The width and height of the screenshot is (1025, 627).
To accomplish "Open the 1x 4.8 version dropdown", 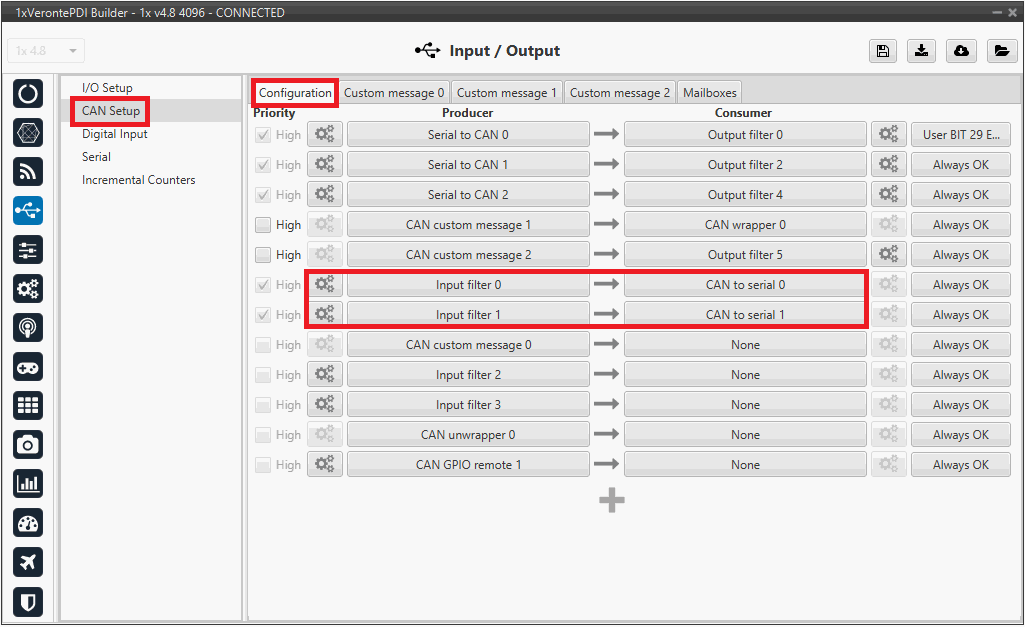I will 47,51.
